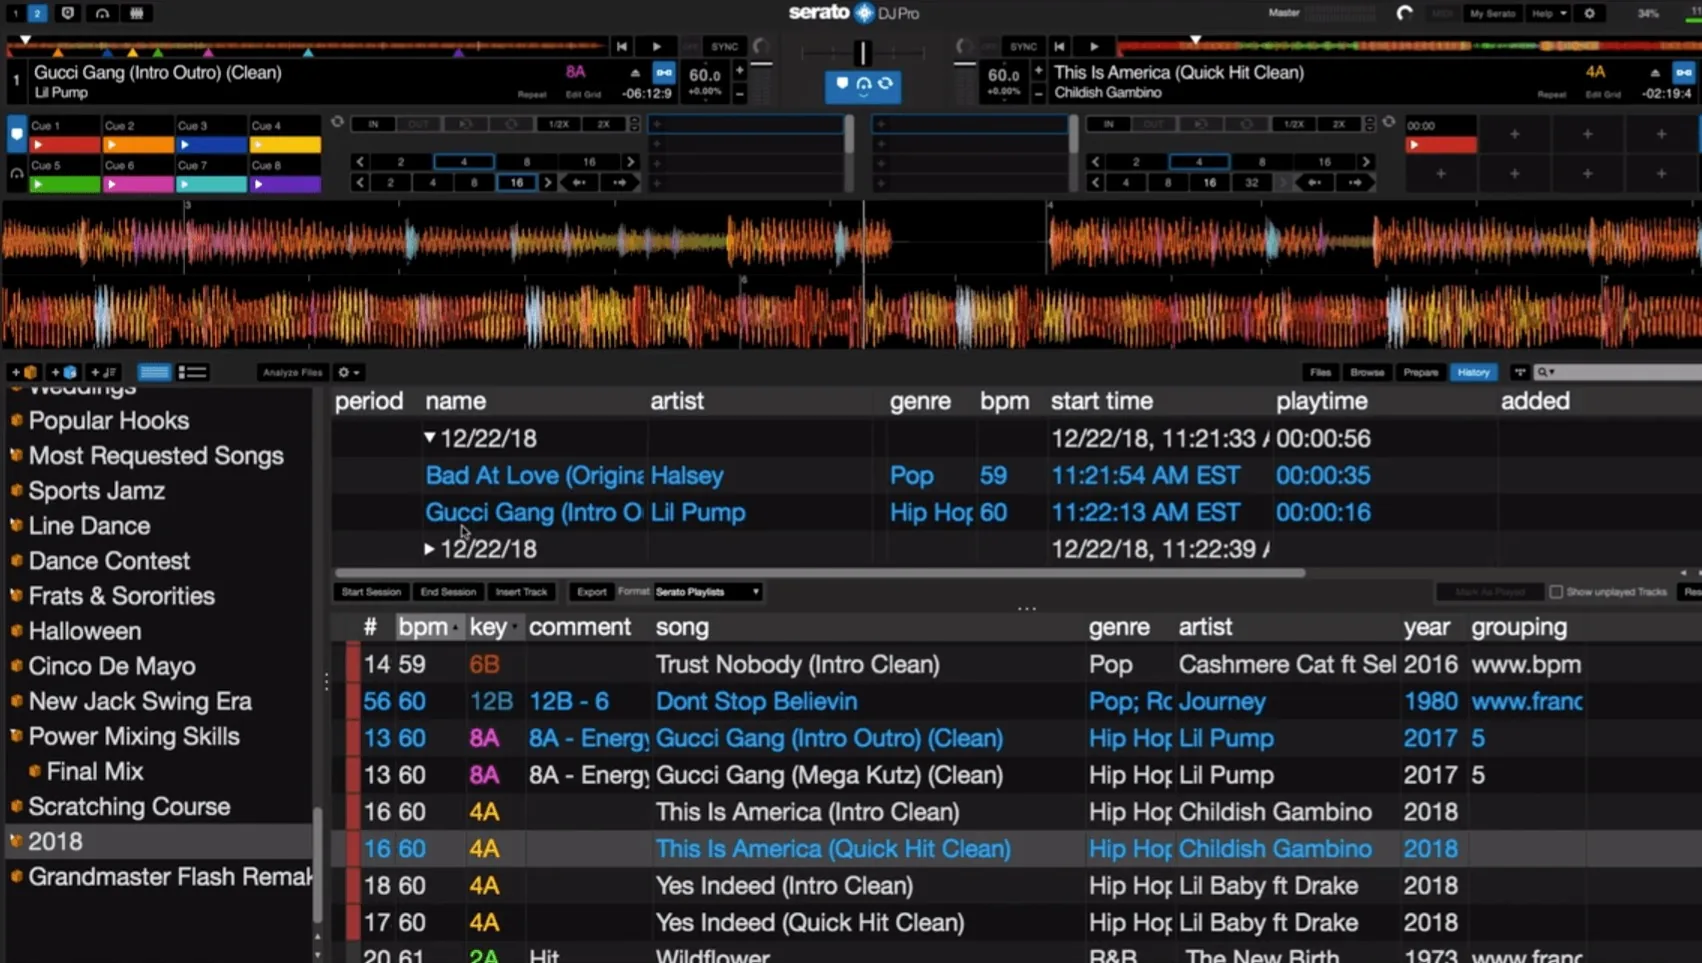Select the 2-deck layout button
This screenshot has height=963, width=1702.
(37, 13)
